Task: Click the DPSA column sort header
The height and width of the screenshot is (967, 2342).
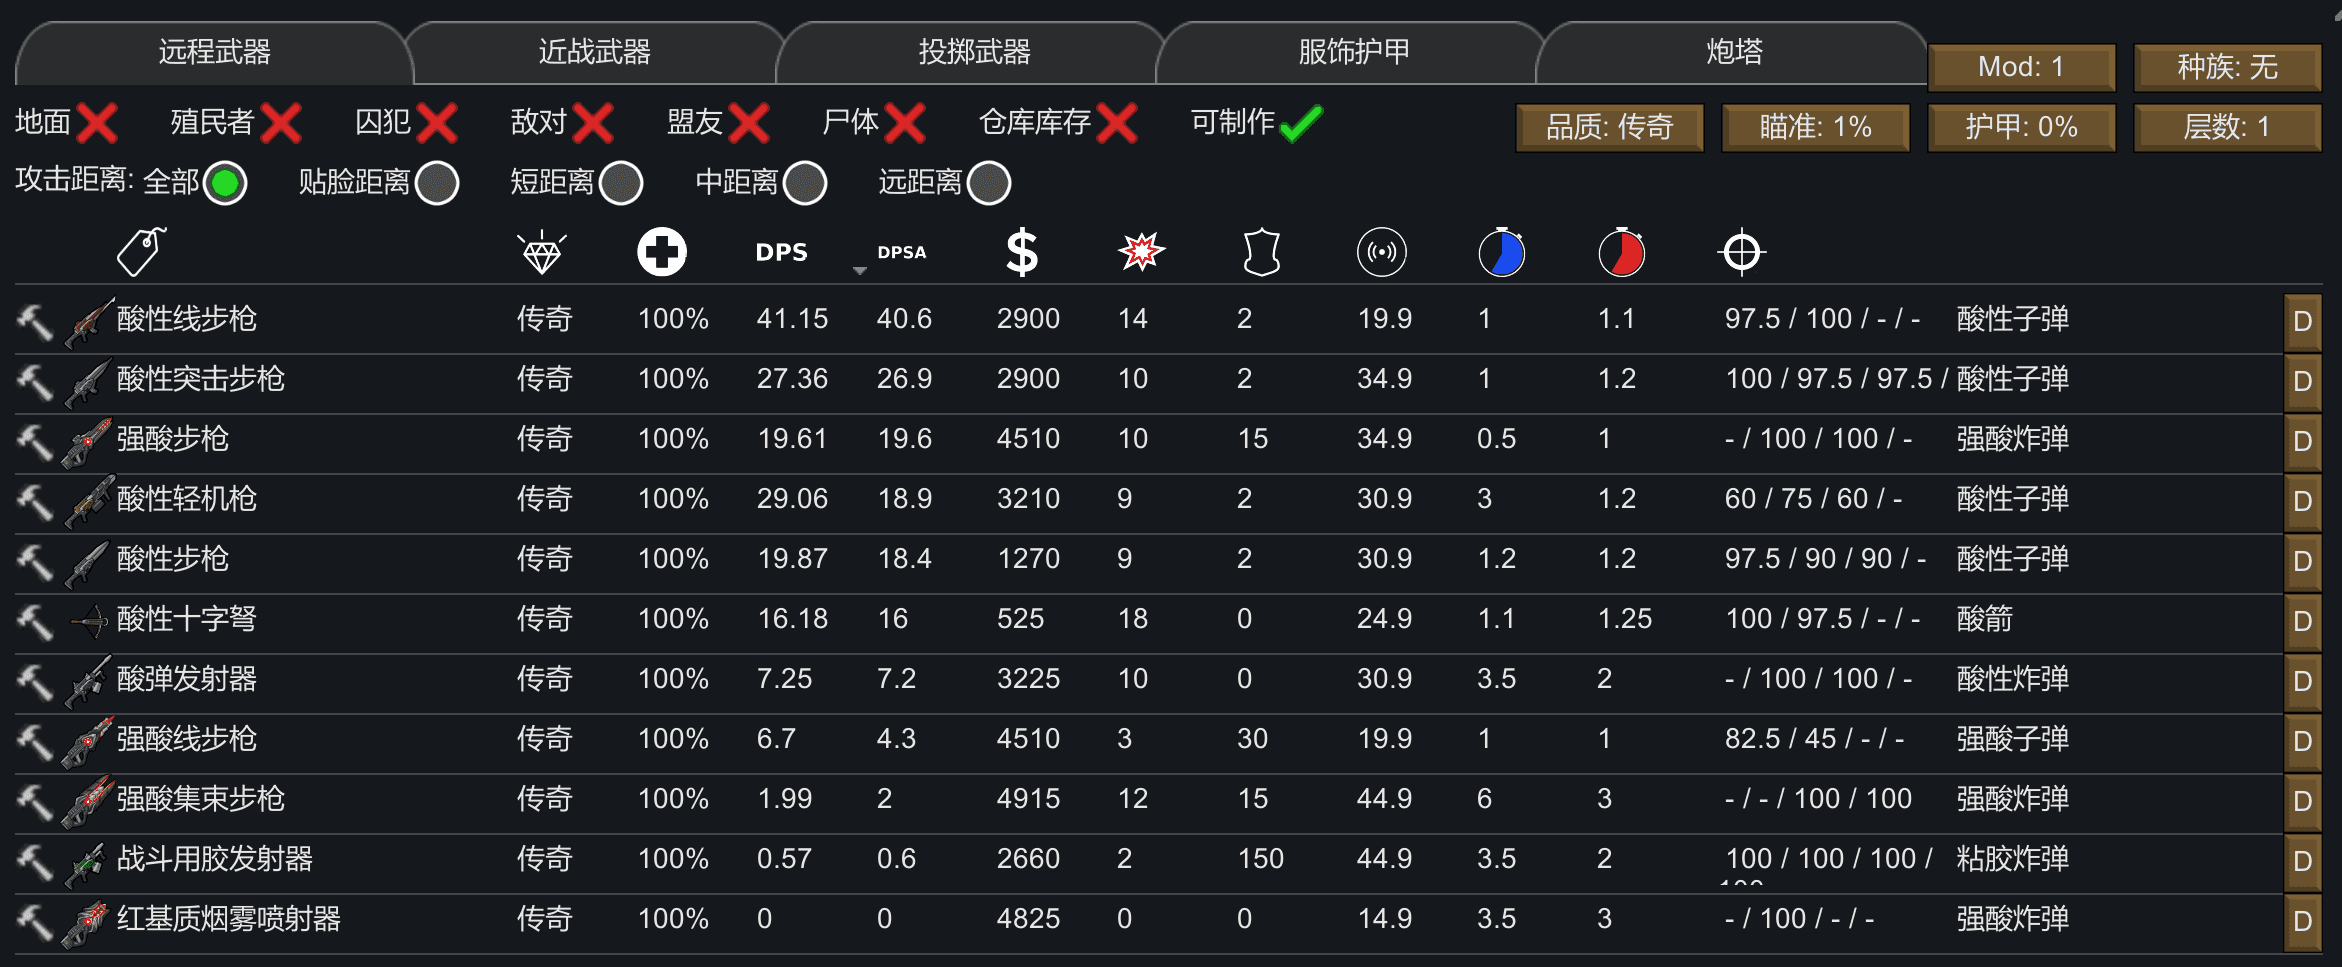Action: click(x=901, y=252)
